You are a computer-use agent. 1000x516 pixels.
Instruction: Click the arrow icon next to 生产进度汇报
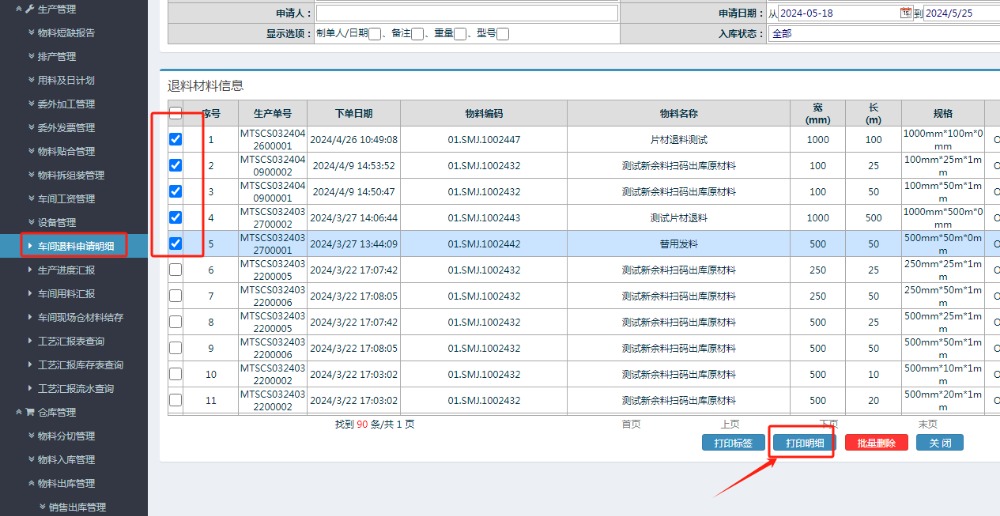30,270
